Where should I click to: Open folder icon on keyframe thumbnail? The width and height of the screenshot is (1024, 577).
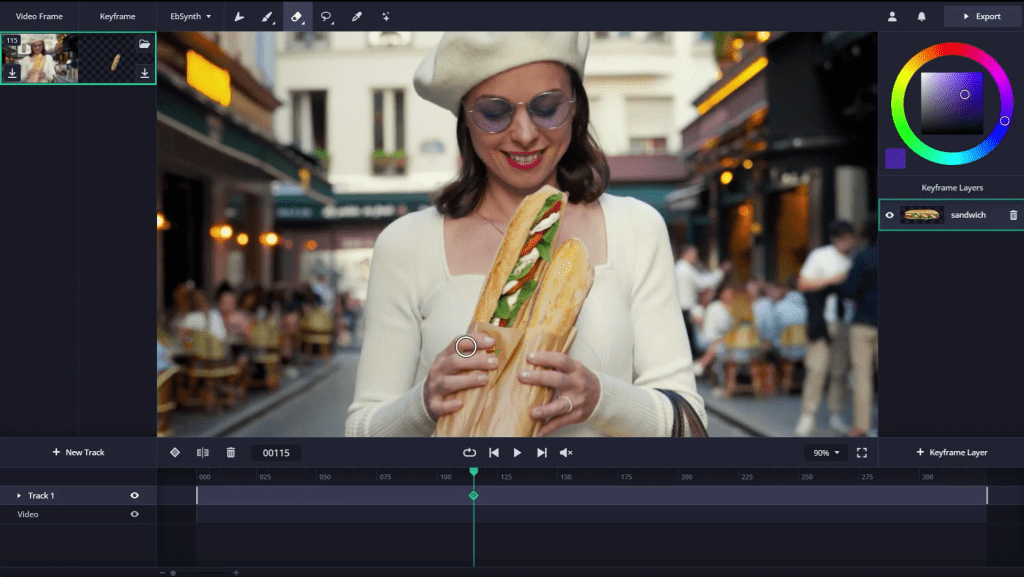[144, 44]
